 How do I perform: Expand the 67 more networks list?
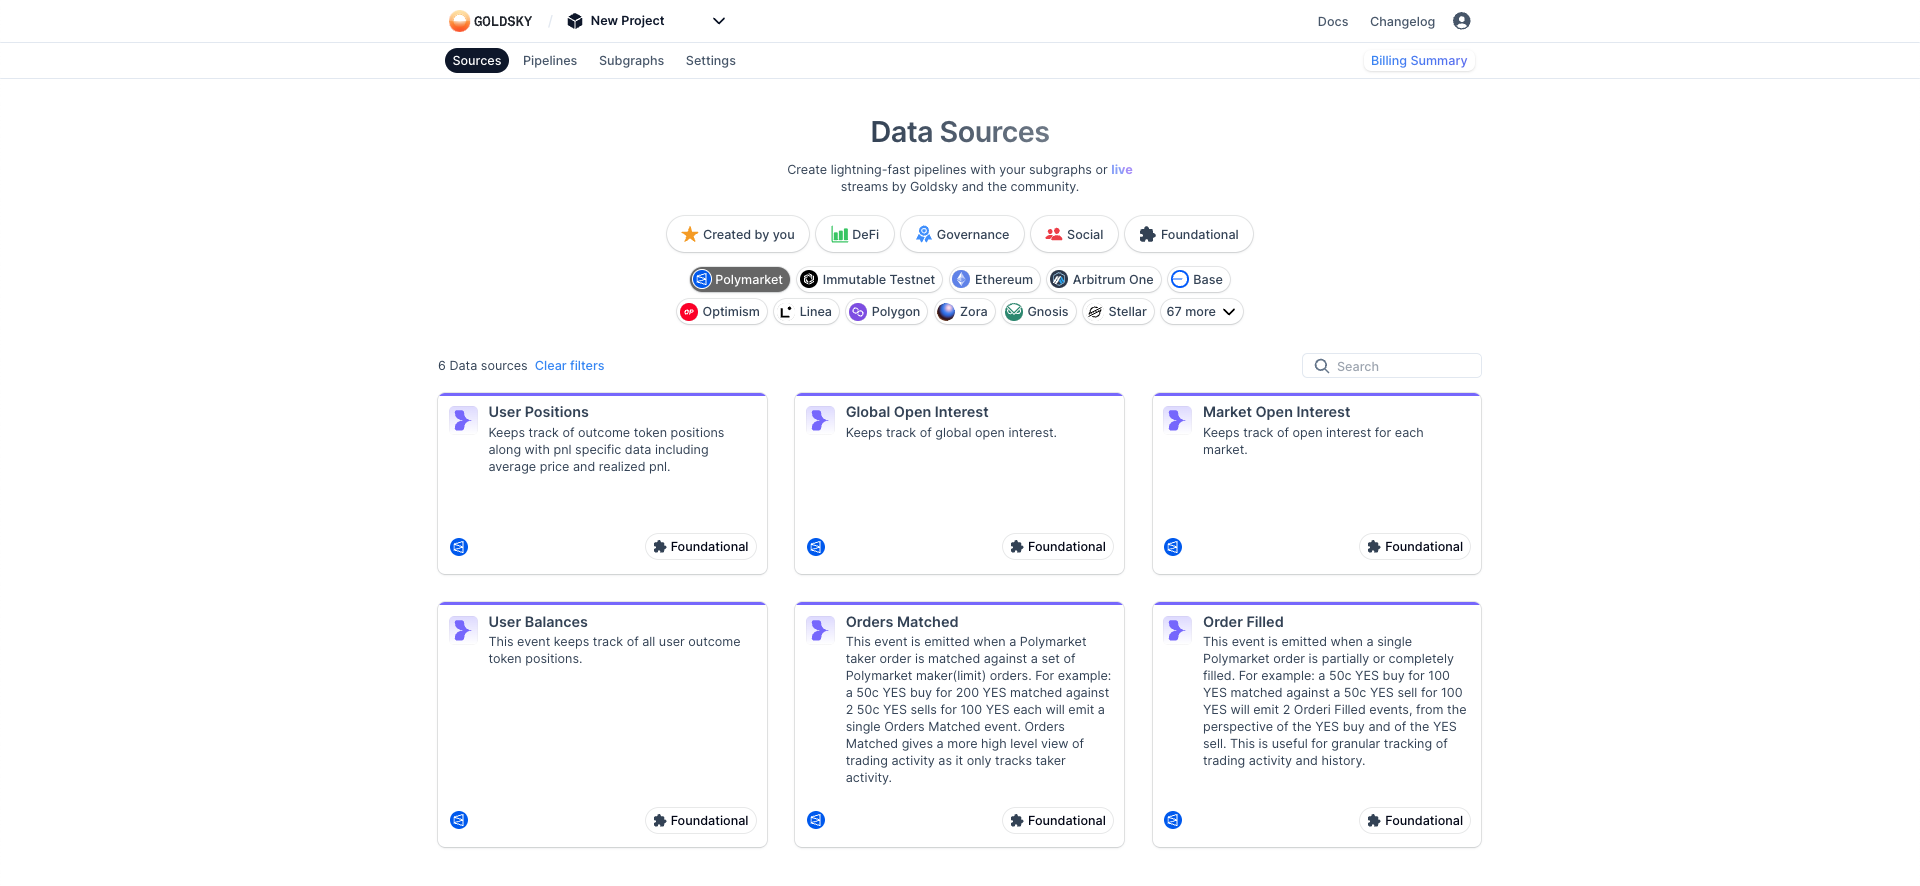point(1201,312)
